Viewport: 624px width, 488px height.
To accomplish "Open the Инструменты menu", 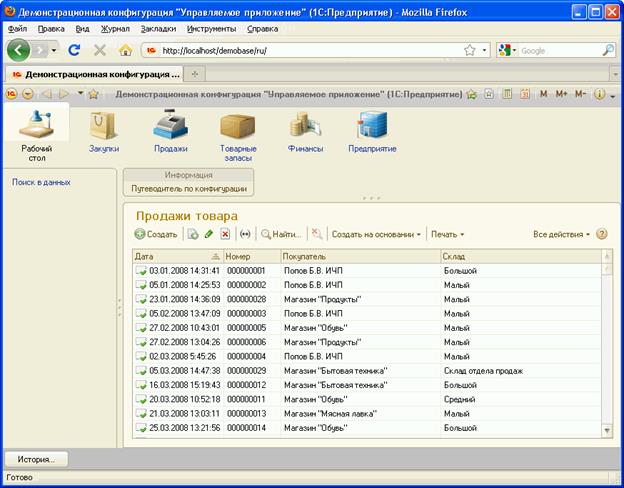I will coord(211,29).
